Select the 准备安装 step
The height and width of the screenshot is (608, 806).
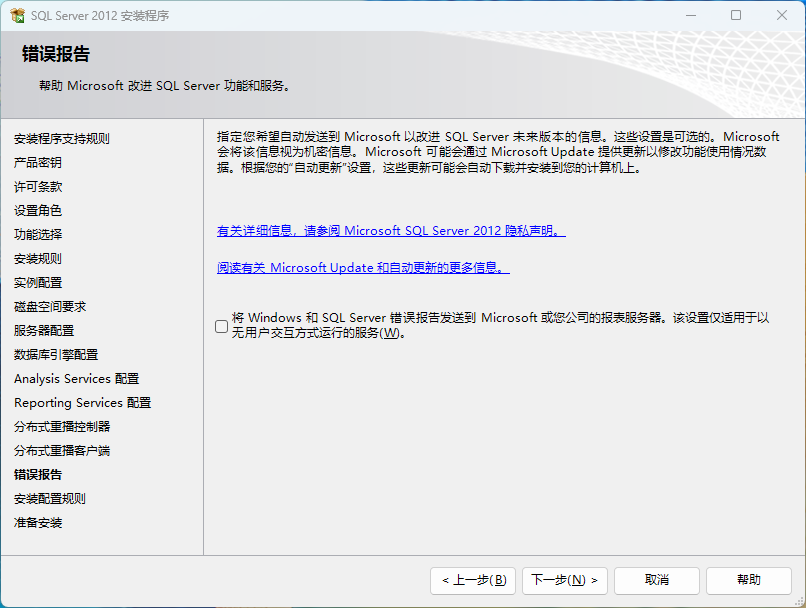tap(38, 523)
